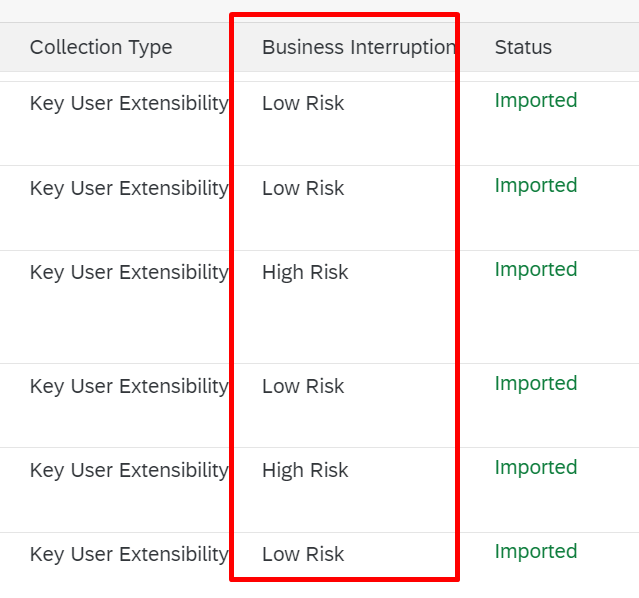Click Key User Extensibility beside the first High Risk
The height and width of the screenshot is (598, 639).
pos(129,273)
